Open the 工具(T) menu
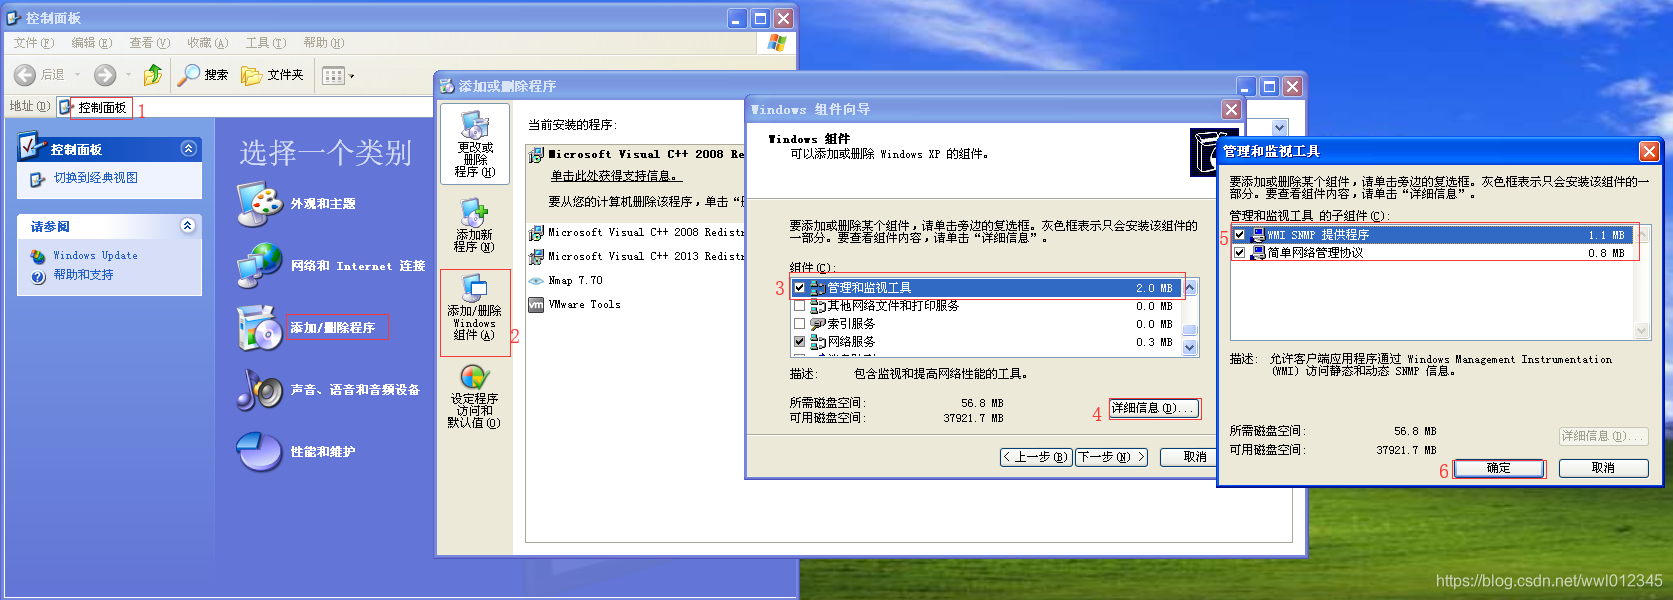The width and height of the screenshot is (1673, 600). pos(266,43)
